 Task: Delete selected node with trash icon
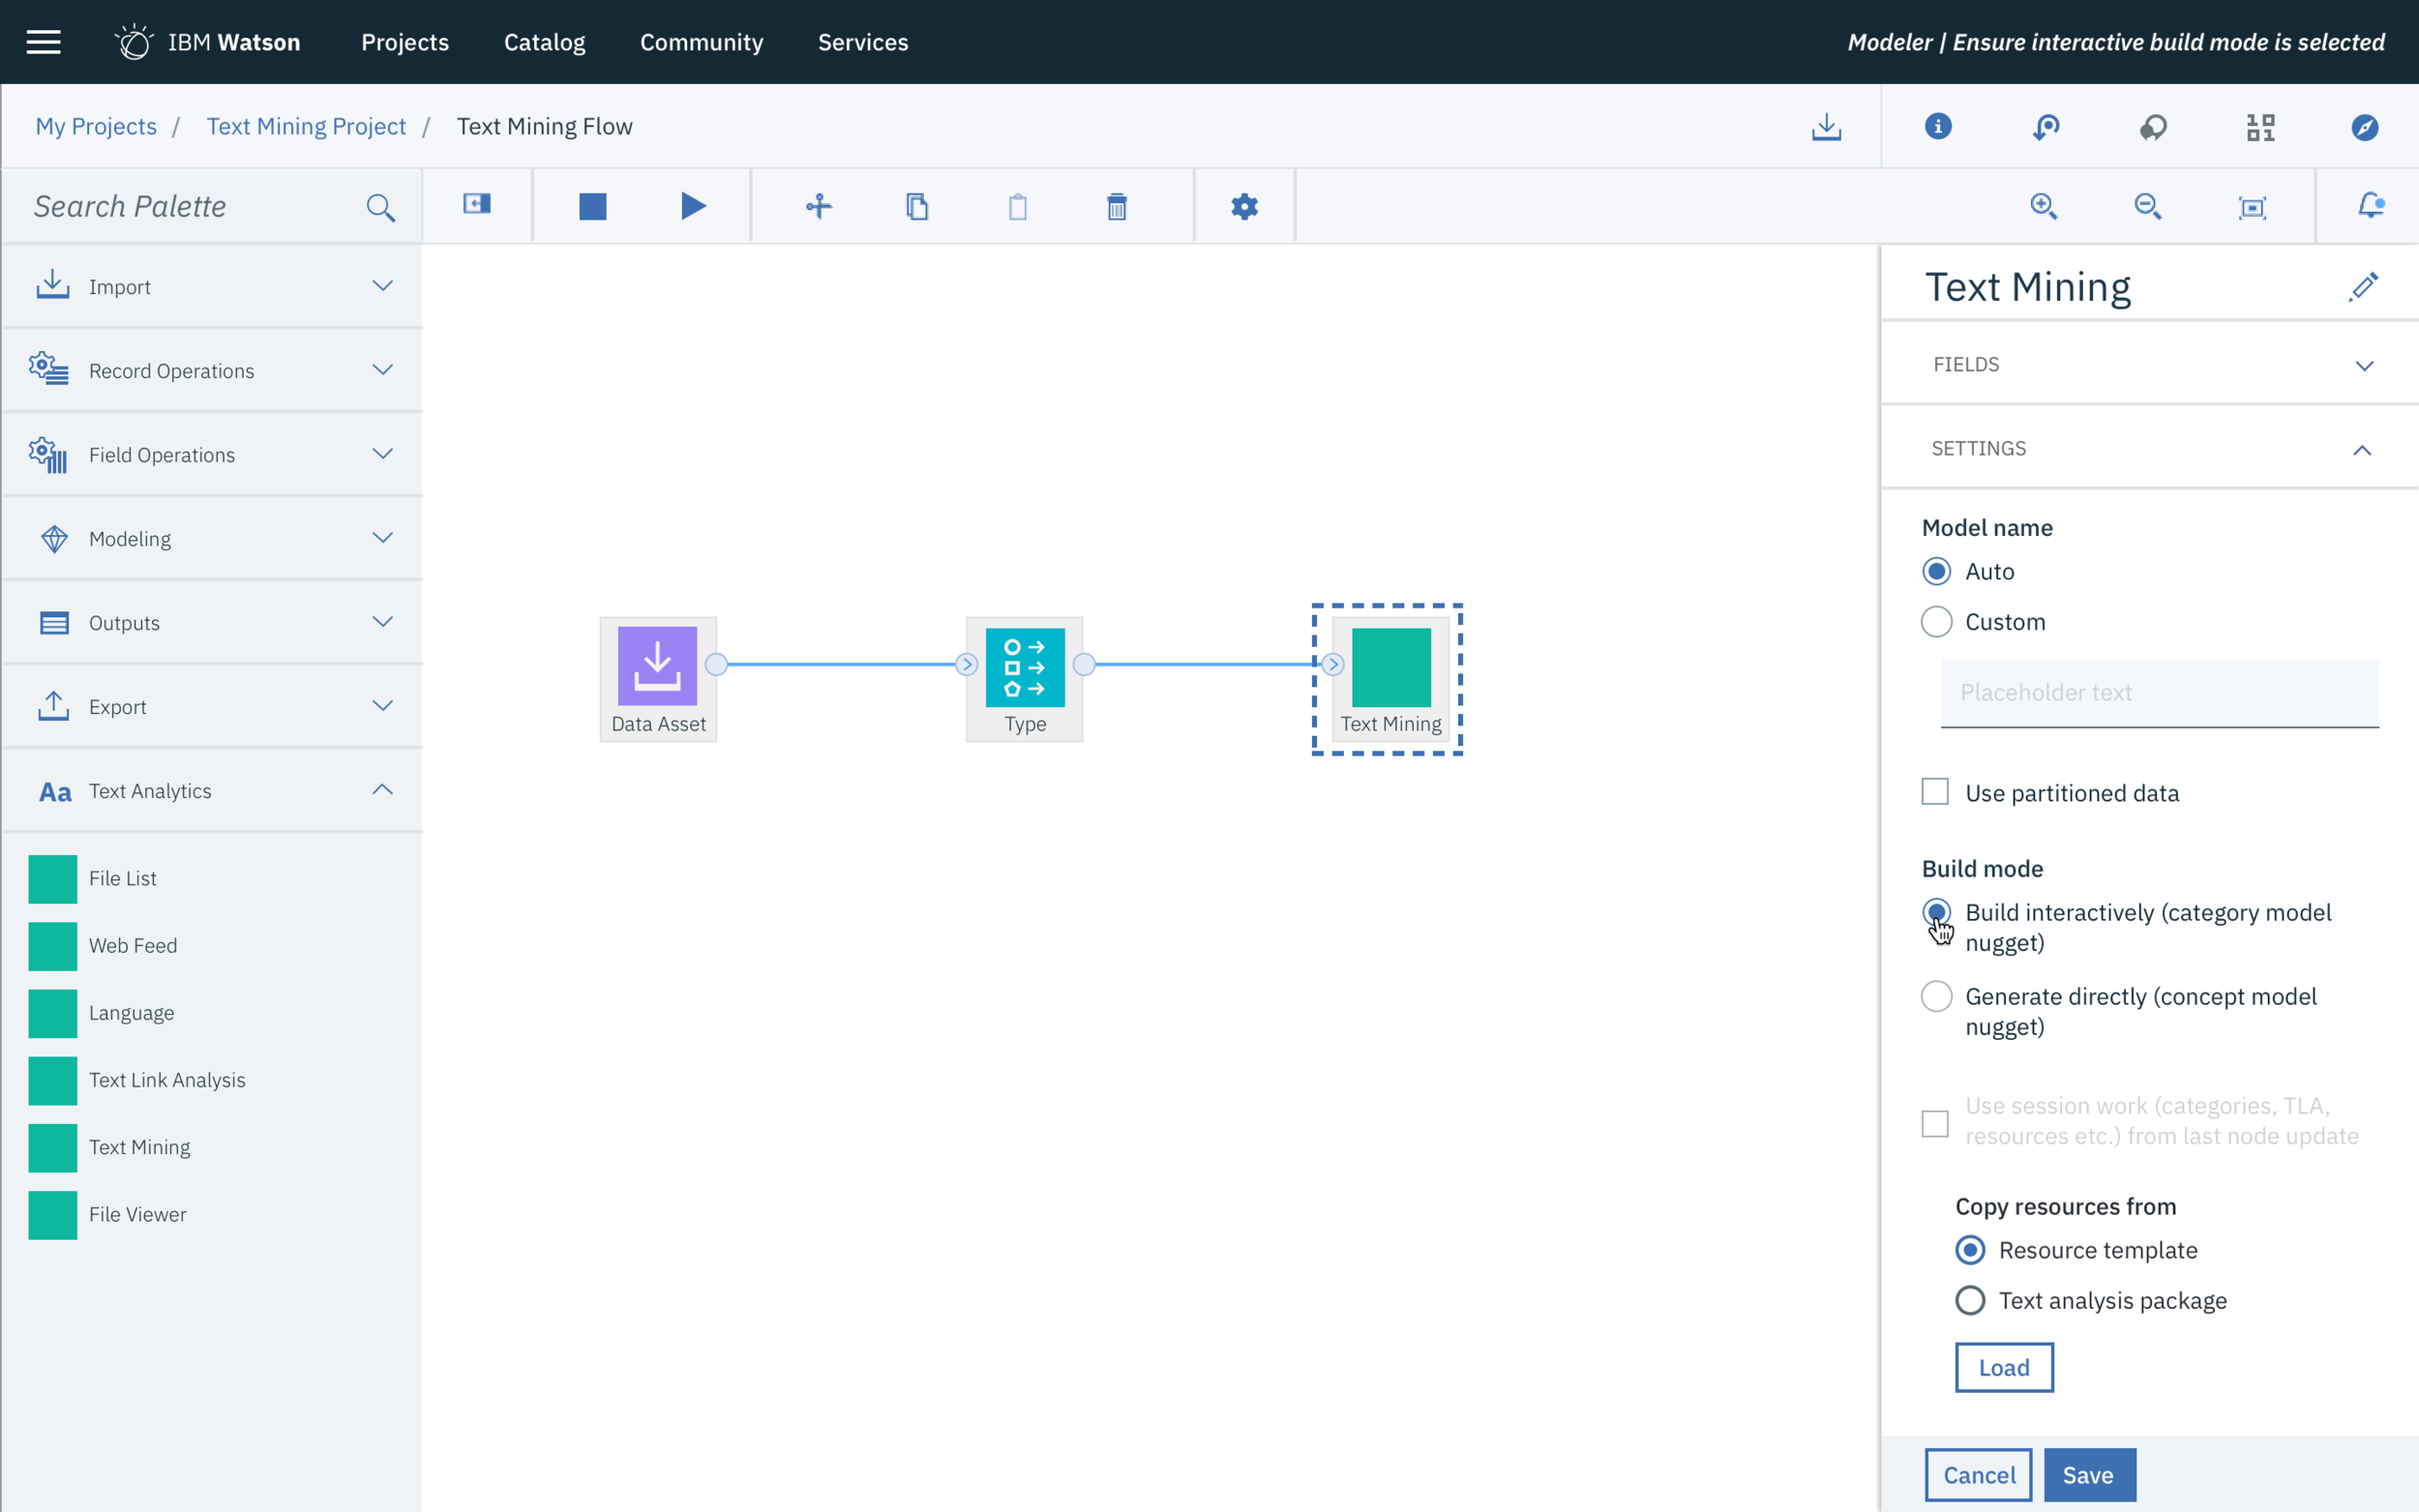click(1117, 206)
